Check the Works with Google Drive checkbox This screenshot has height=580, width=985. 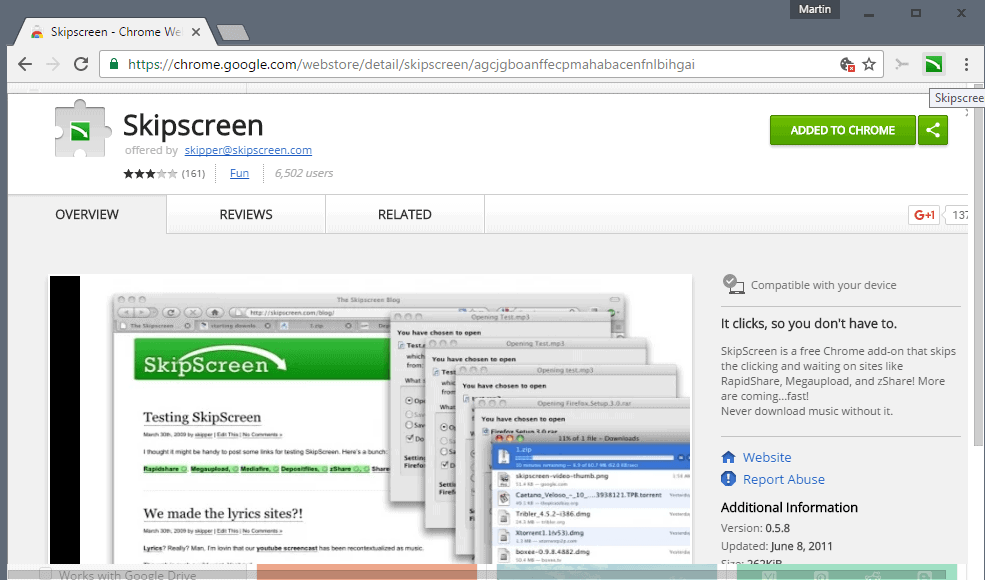coord(45,574)
